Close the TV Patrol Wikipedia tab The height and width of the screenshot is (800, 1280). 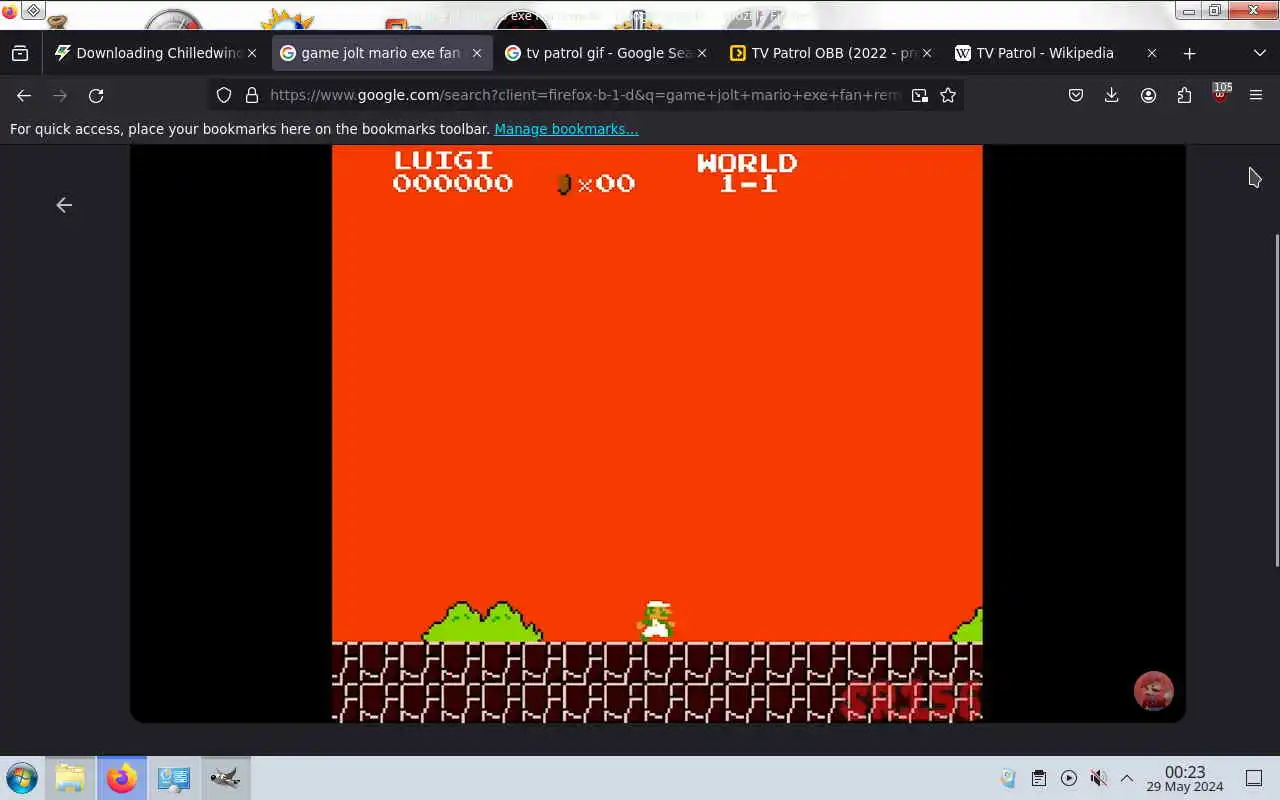(1152, 53)
